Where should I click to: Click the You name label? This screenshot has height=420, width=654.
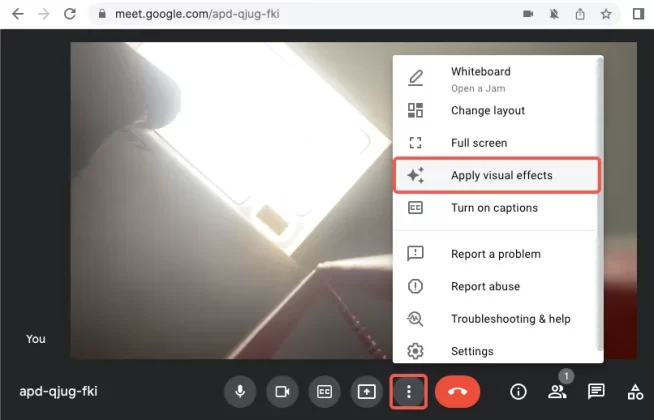(x=36, y=339)
